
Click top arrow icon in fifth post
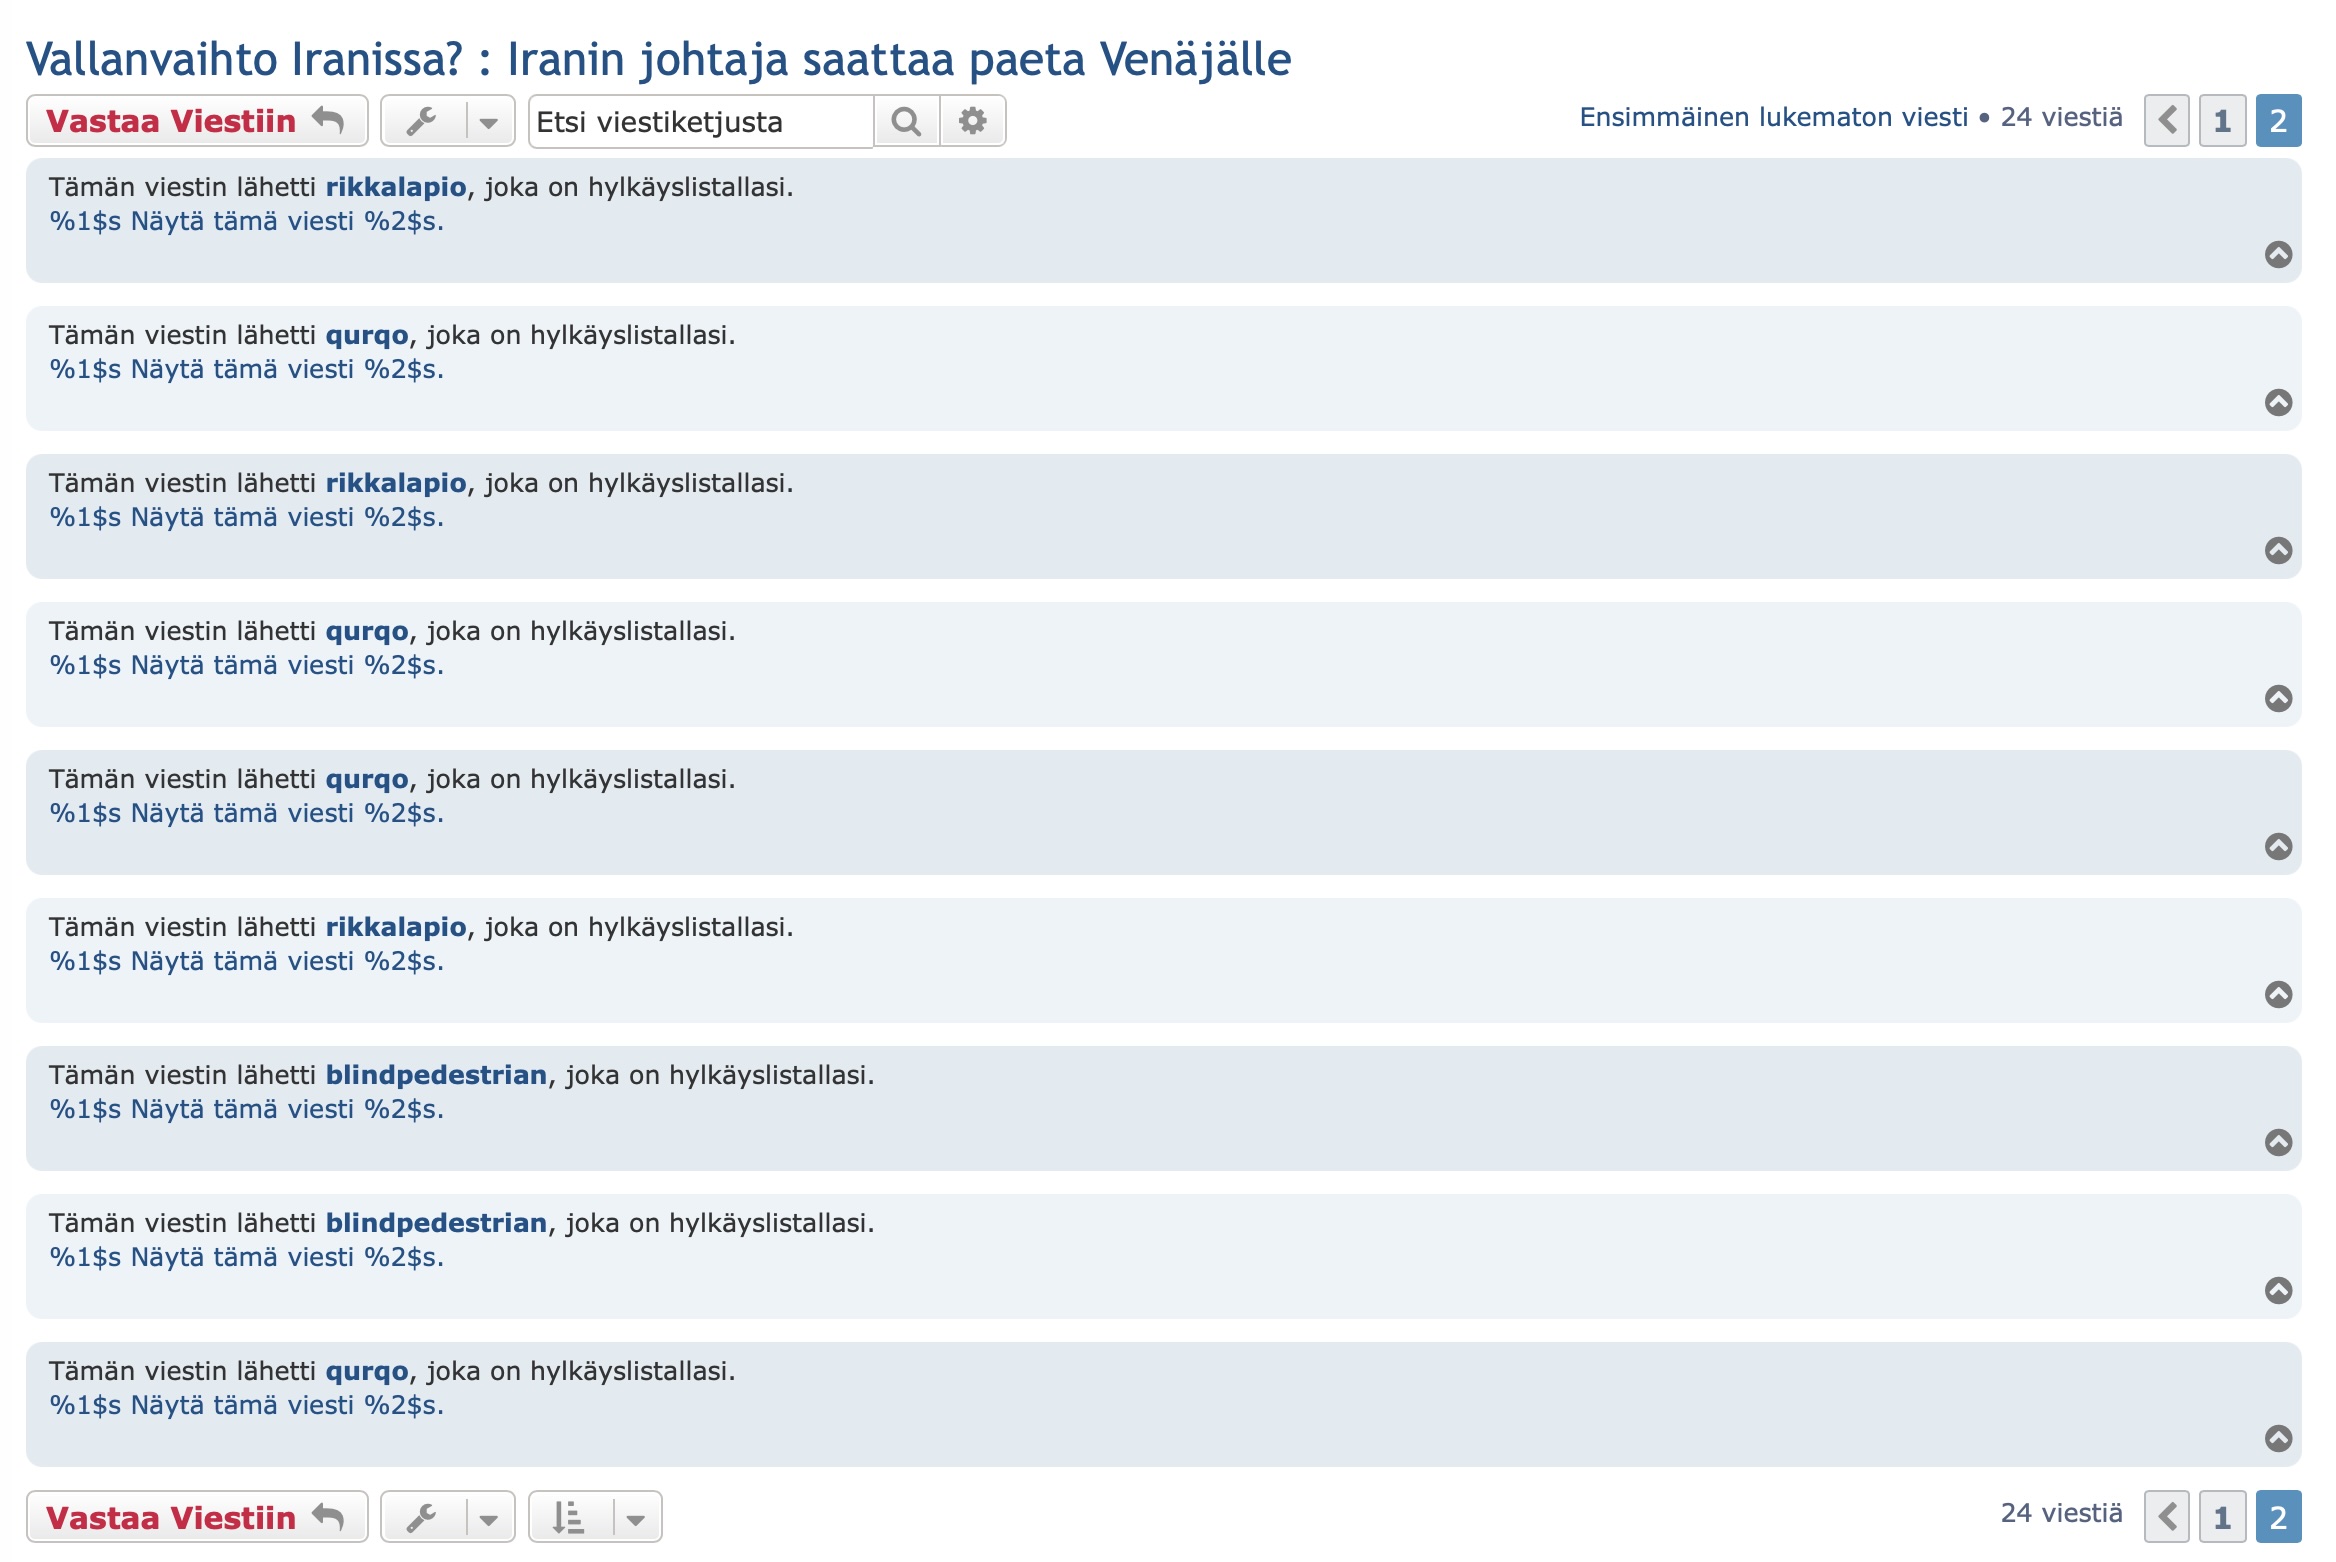pos(2279,846)
